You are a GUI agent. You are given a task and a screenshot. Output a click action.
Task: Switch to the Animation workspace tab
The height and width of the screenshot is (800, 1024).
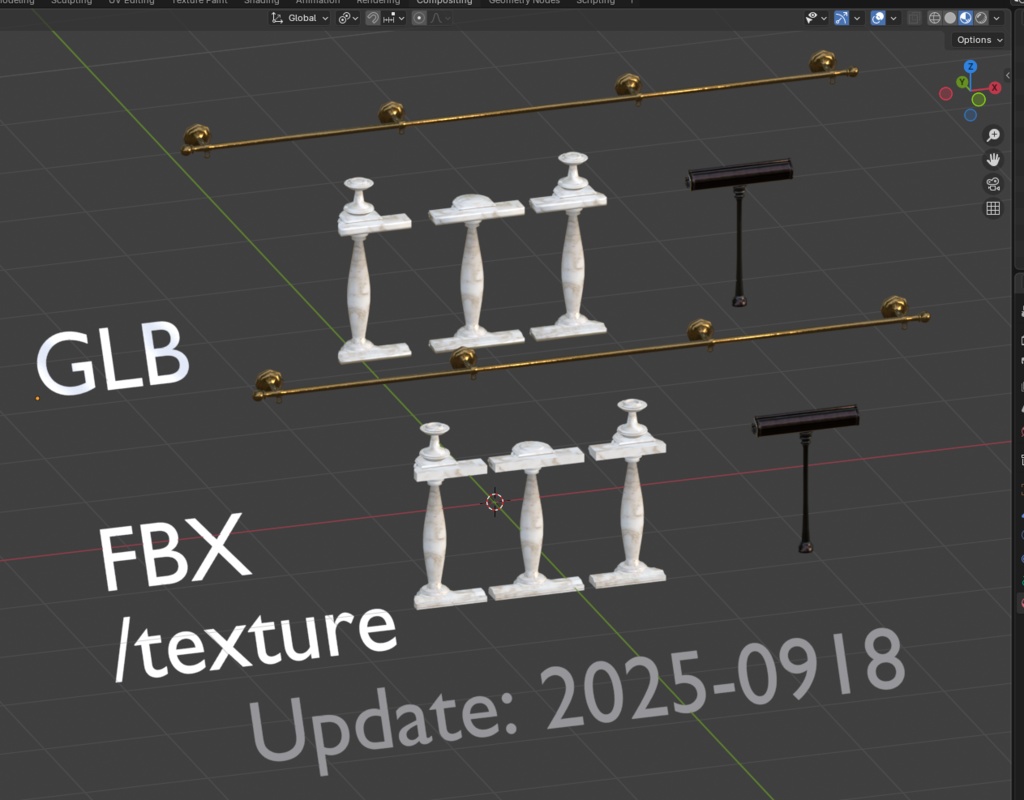317,2
